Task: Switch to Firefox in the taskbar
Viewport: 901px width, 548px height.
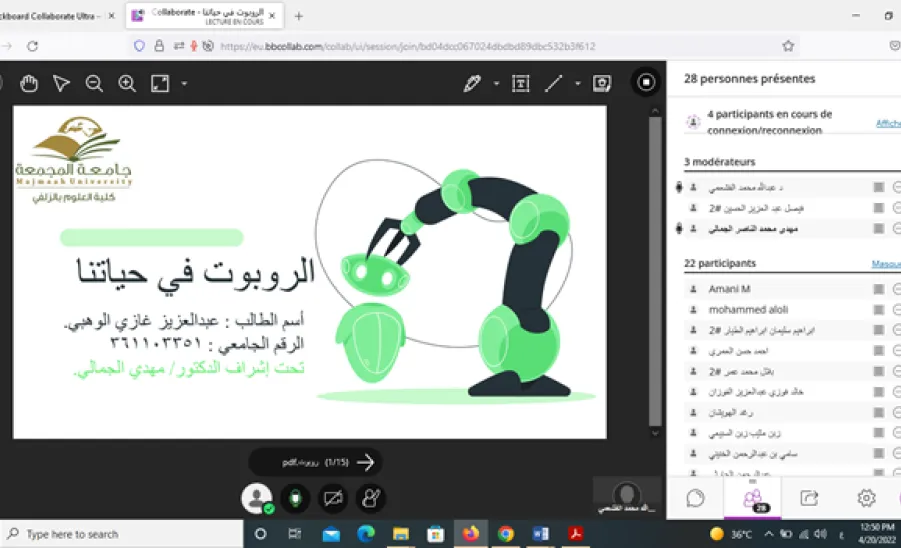Action: pyautogui.click(x=471, y=534)
